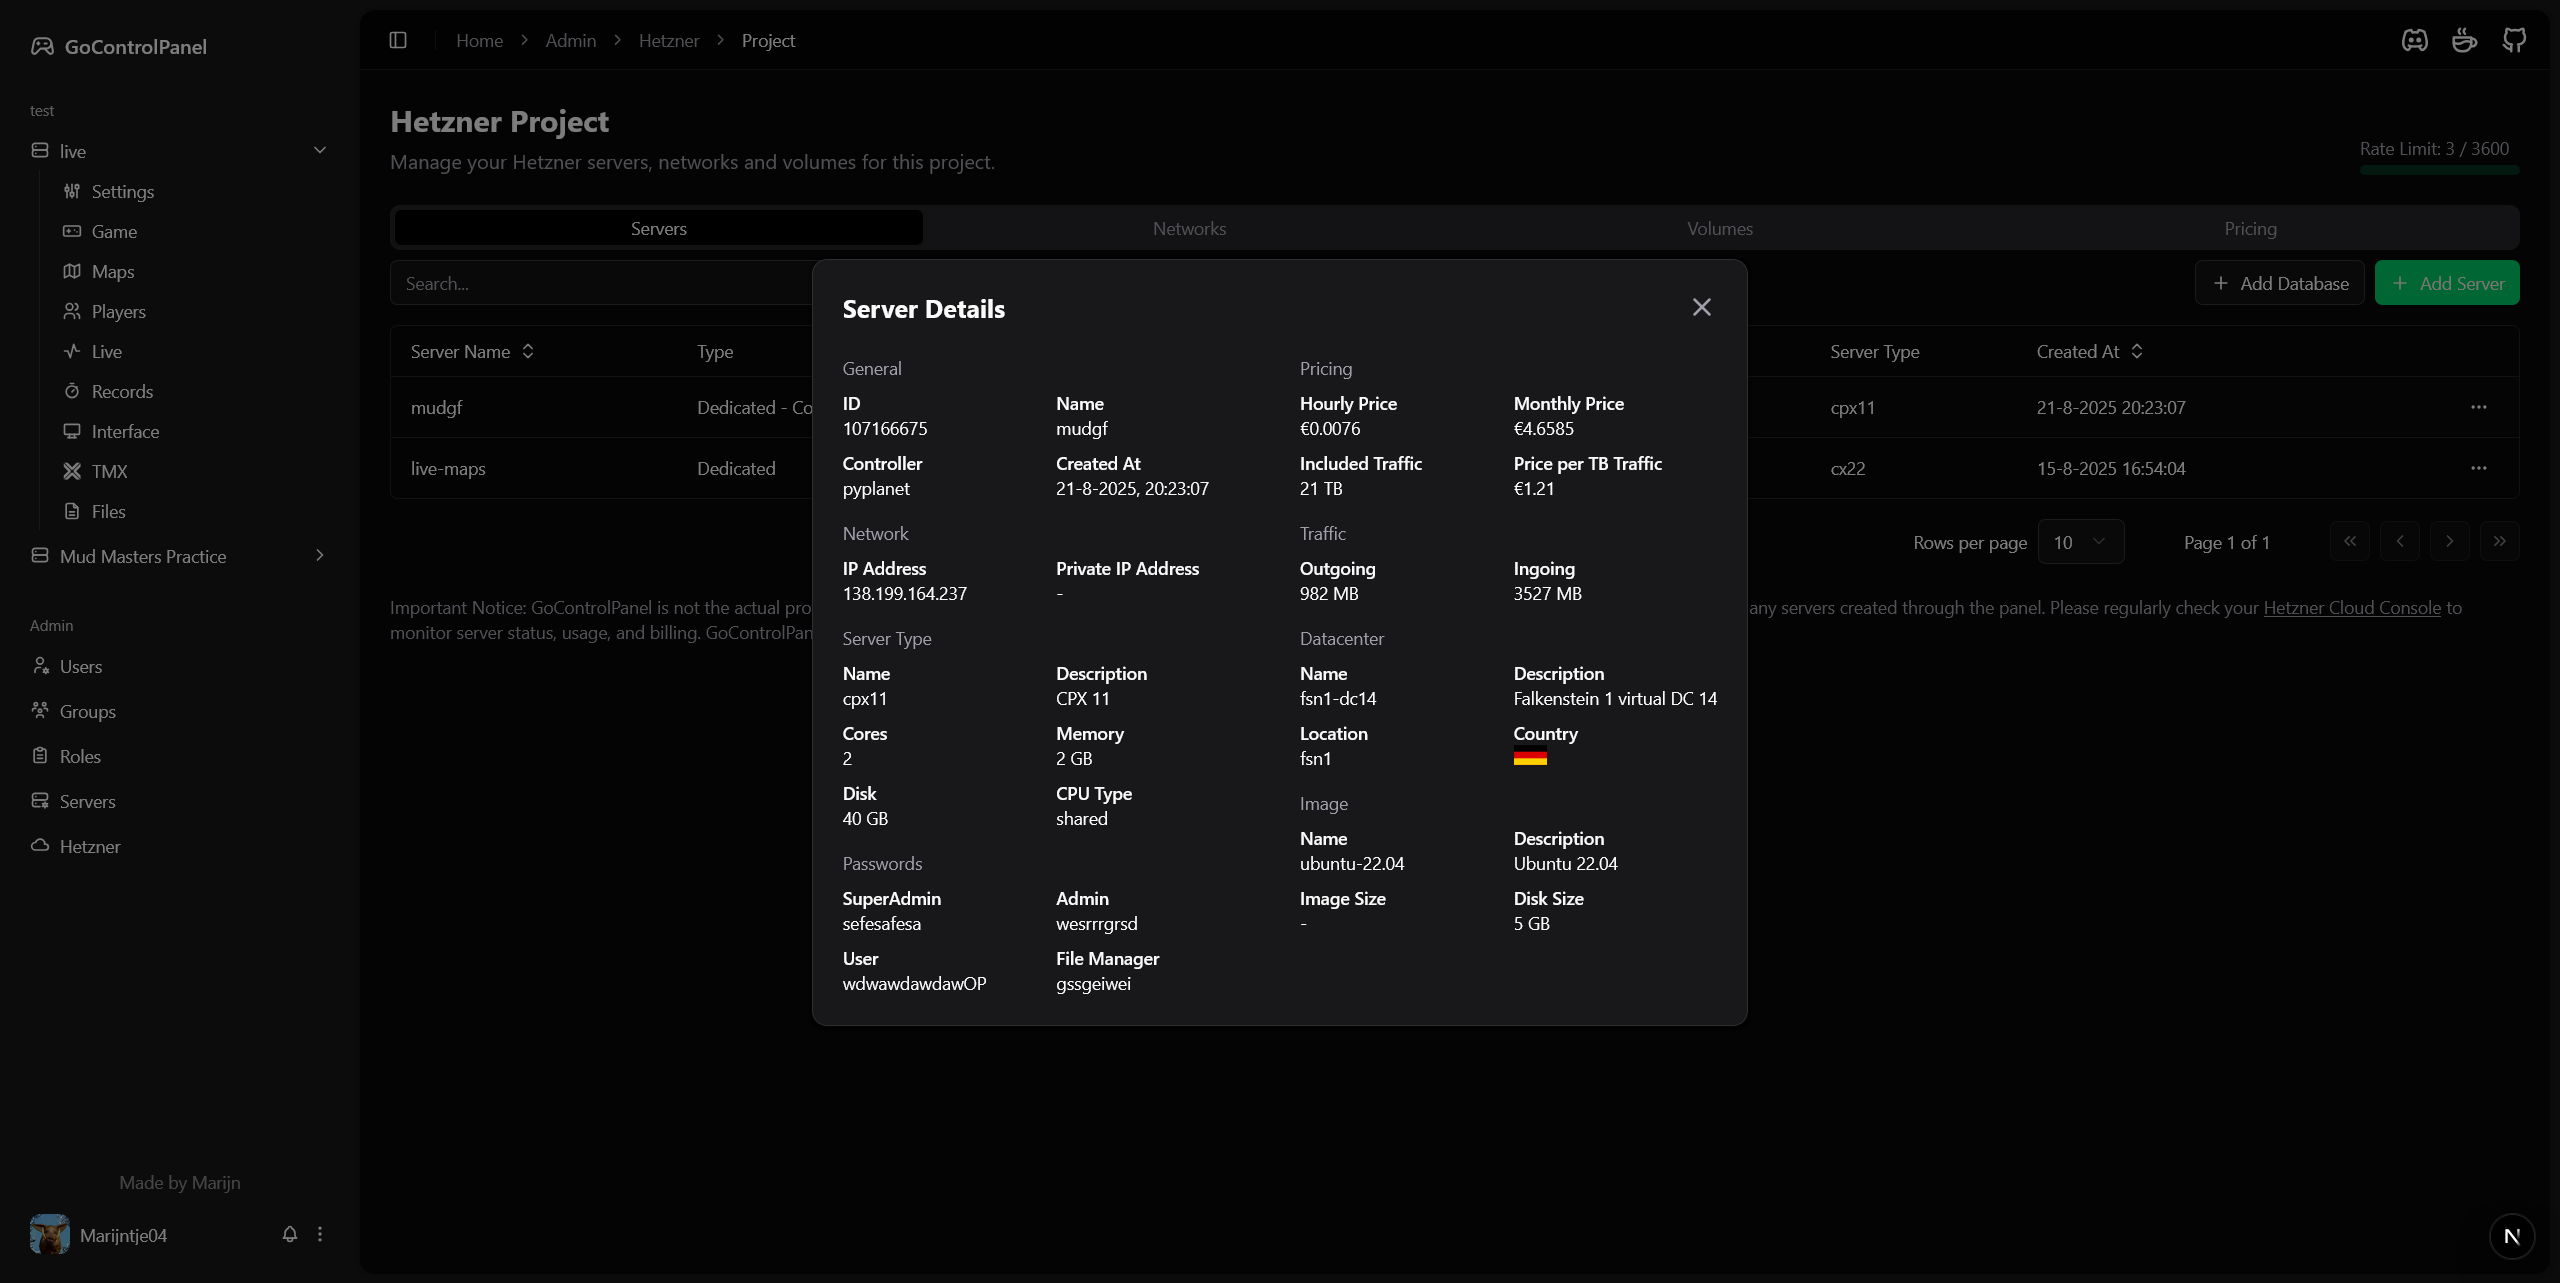The width and height of the screenshot is (2560, 1283).
Task: Click the coffee cup donate icon
Action: coord(2464,40)
